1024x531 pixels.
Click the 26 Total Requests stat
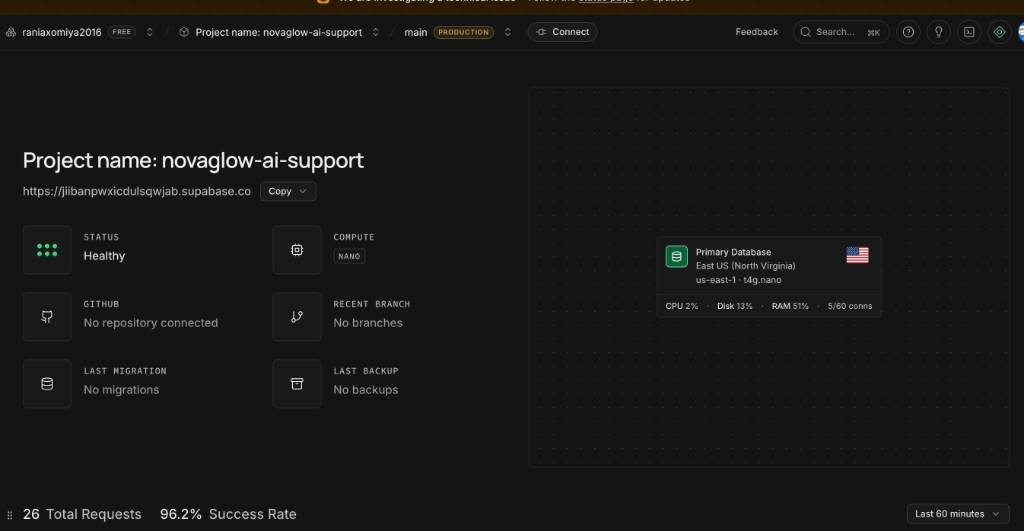coord(82,514)
